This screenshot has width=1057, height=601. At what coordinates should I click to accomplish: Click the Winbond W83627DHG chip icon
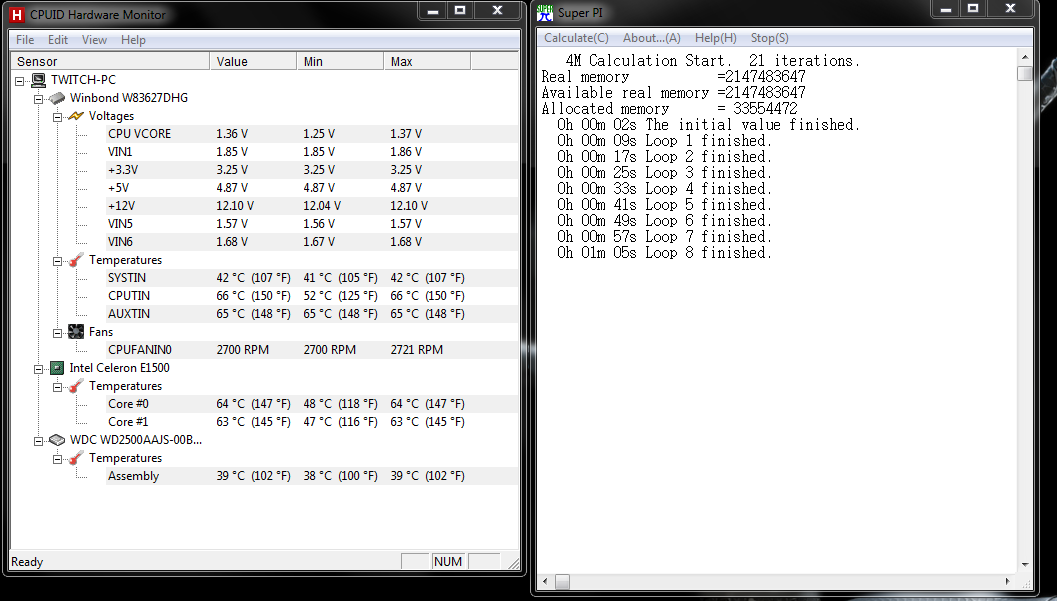pos(57,98)
